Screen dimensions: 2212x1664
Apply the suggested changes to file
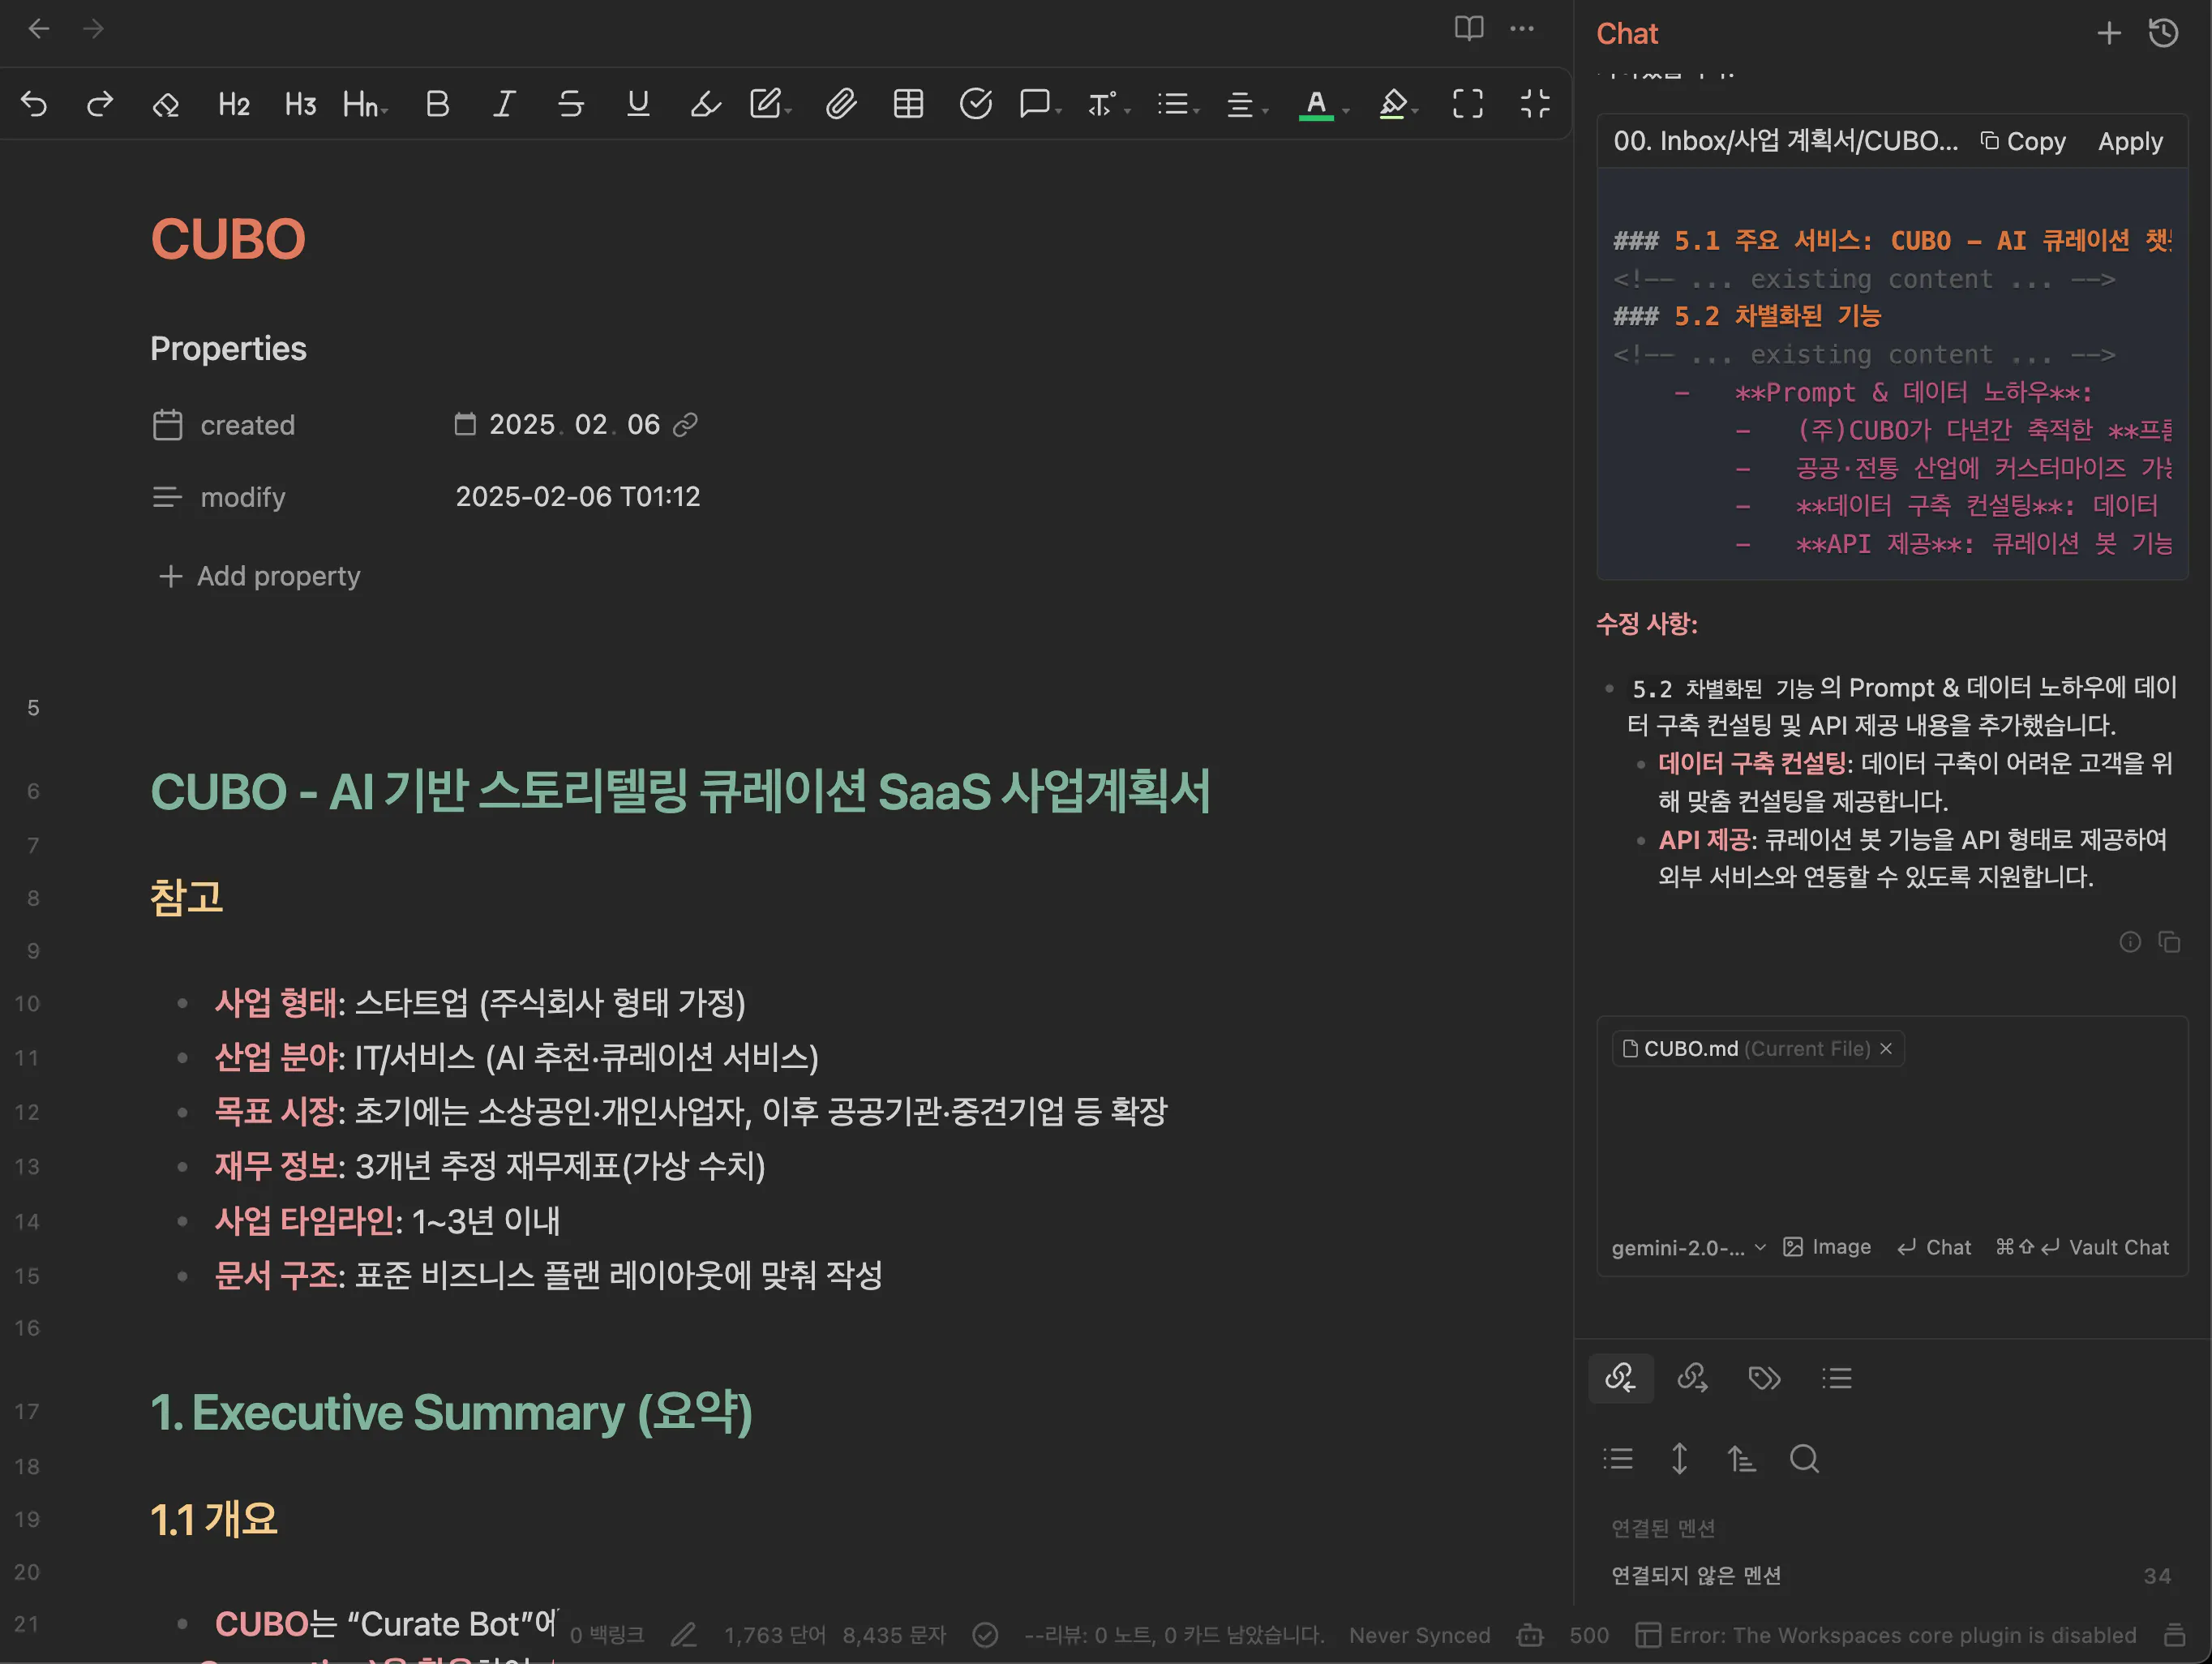click(x=2130, y=141)
